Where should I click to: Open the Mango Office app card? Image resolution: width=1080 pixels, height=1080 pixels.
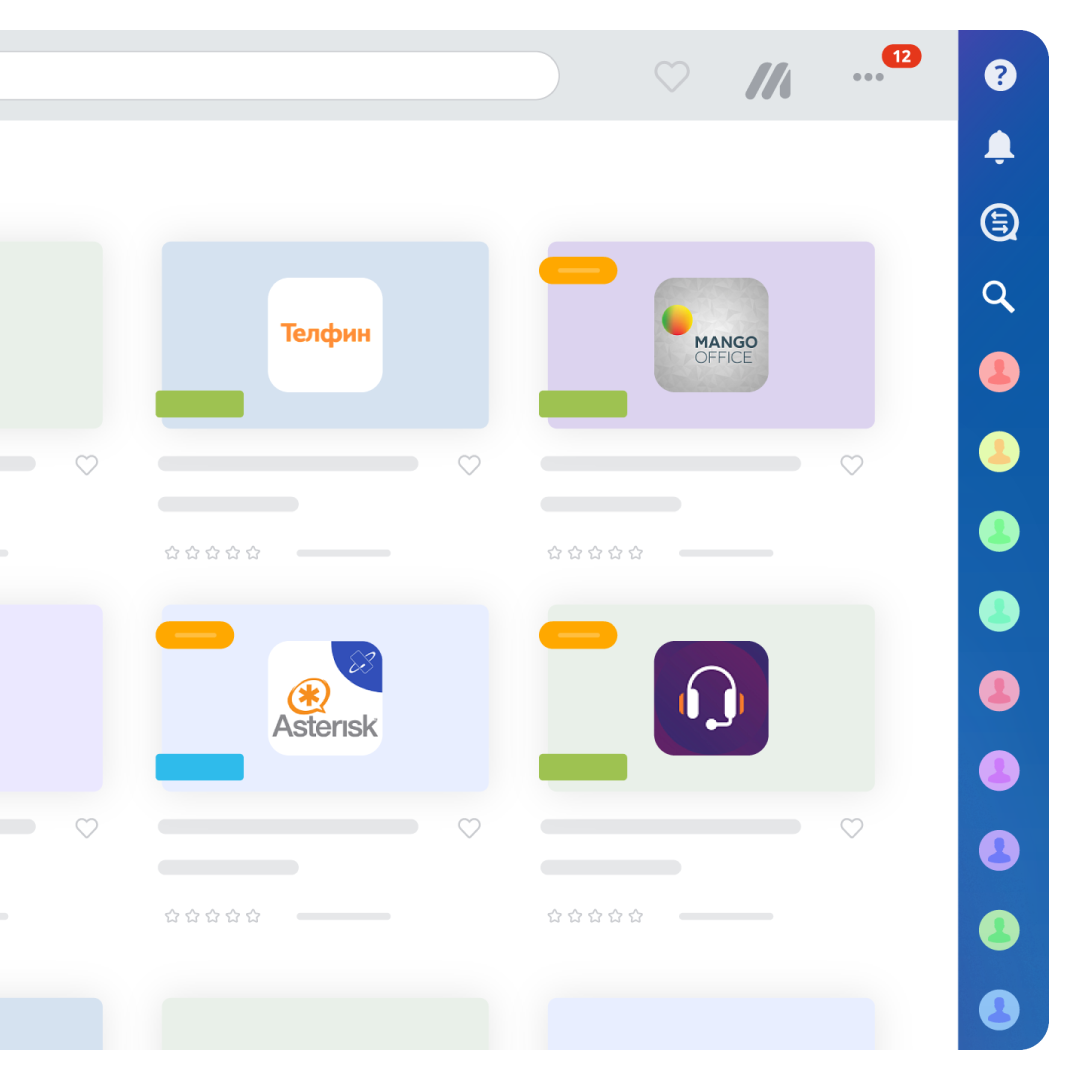pyautogui.click(x=711, y=335)
